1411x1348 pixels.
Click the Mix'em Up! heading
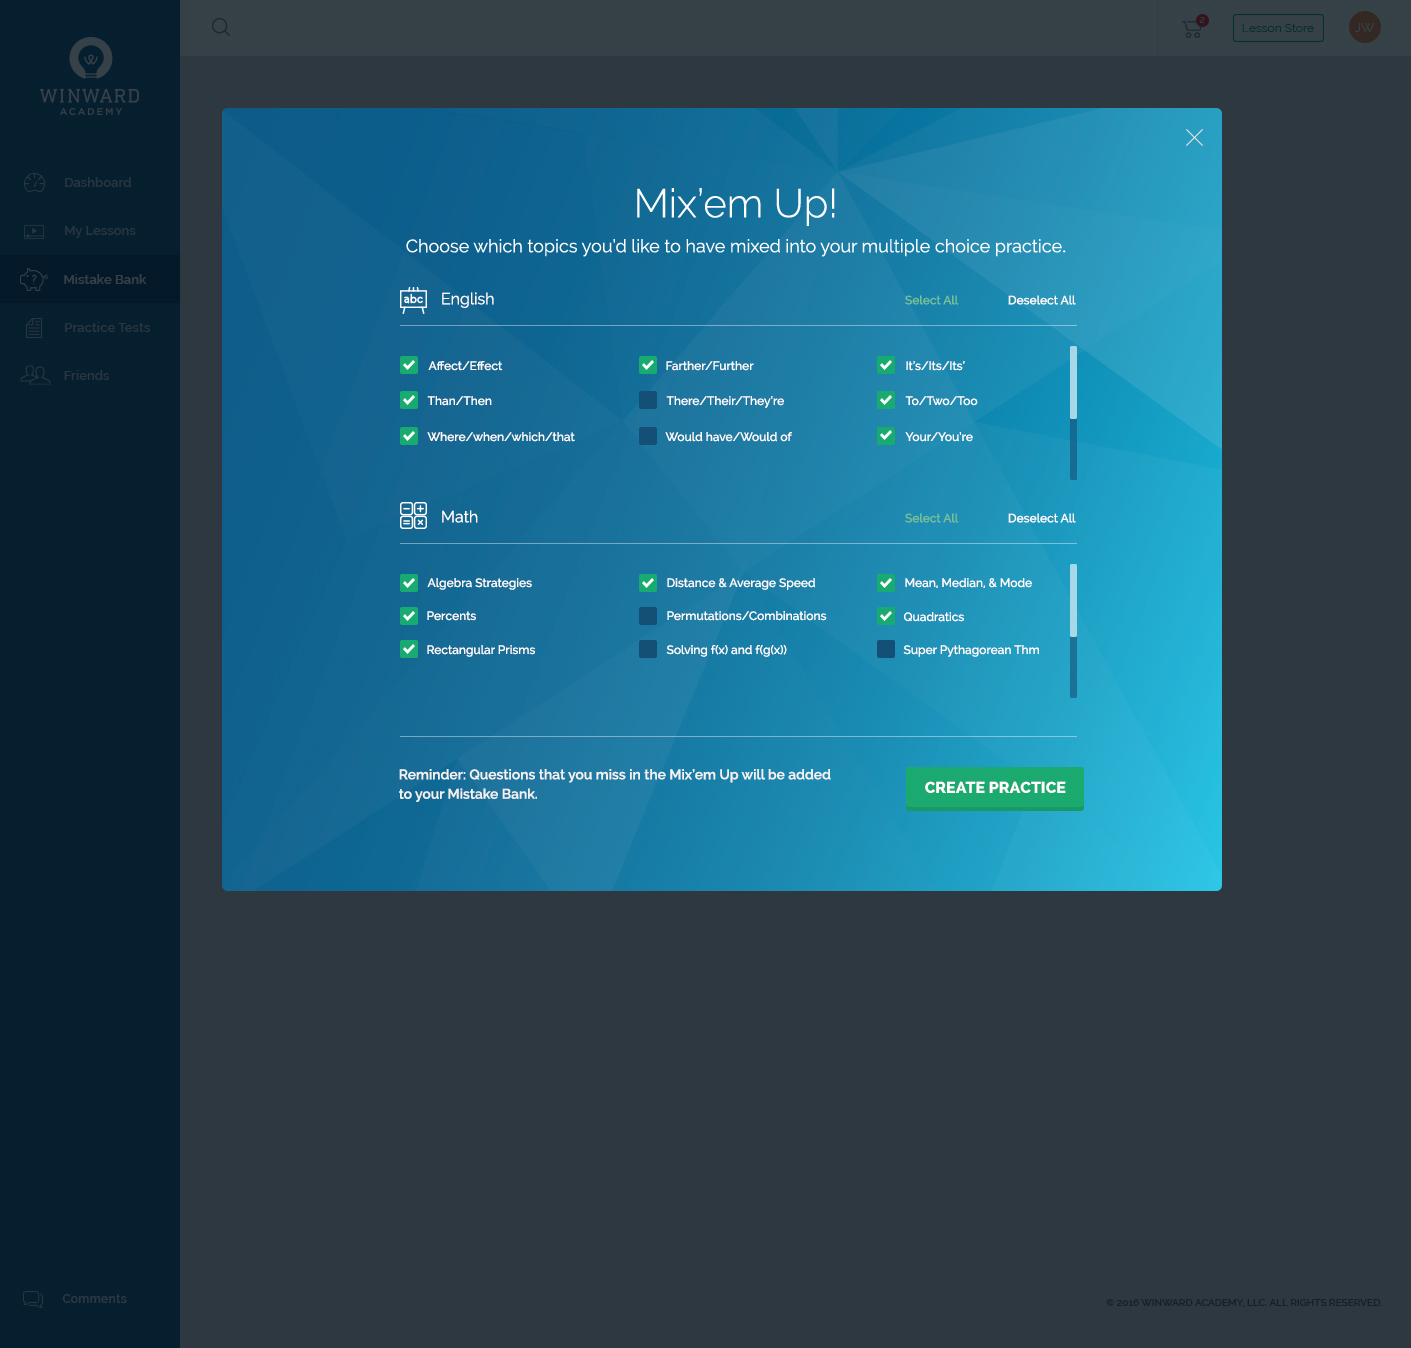click(735, 204)
